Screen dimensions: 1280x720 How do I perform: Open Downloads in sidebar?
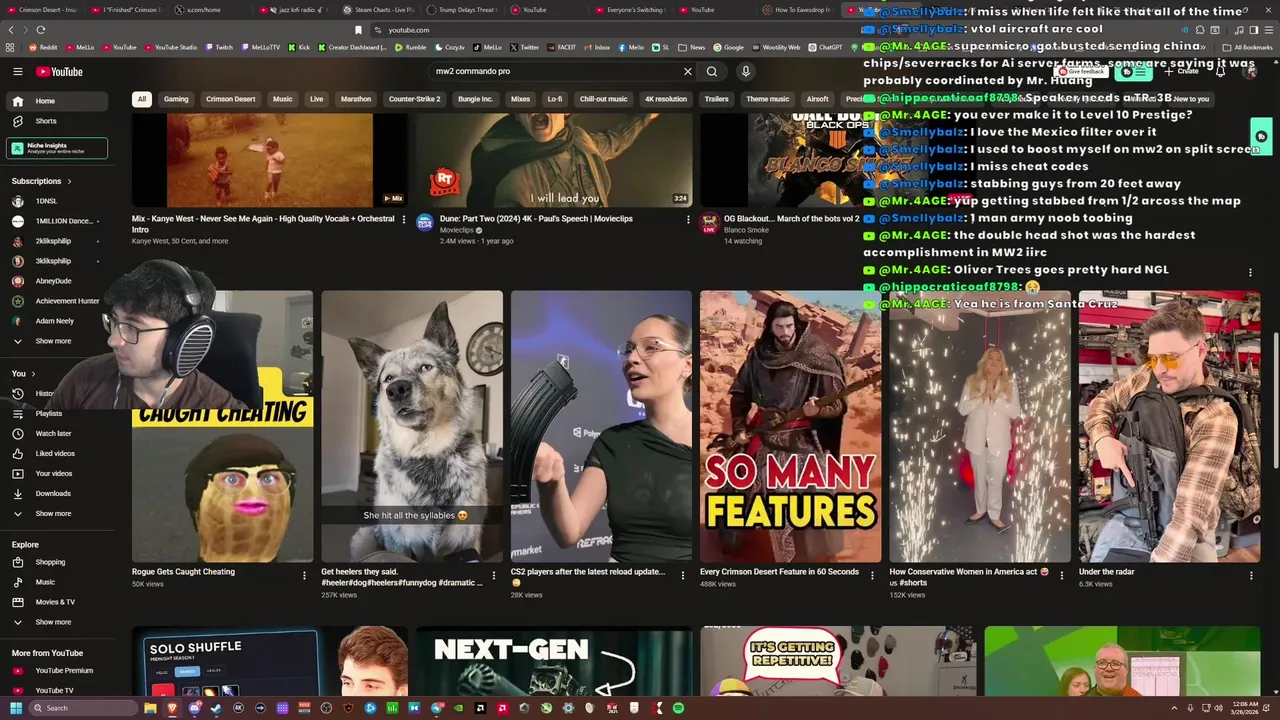pos(56,493)
